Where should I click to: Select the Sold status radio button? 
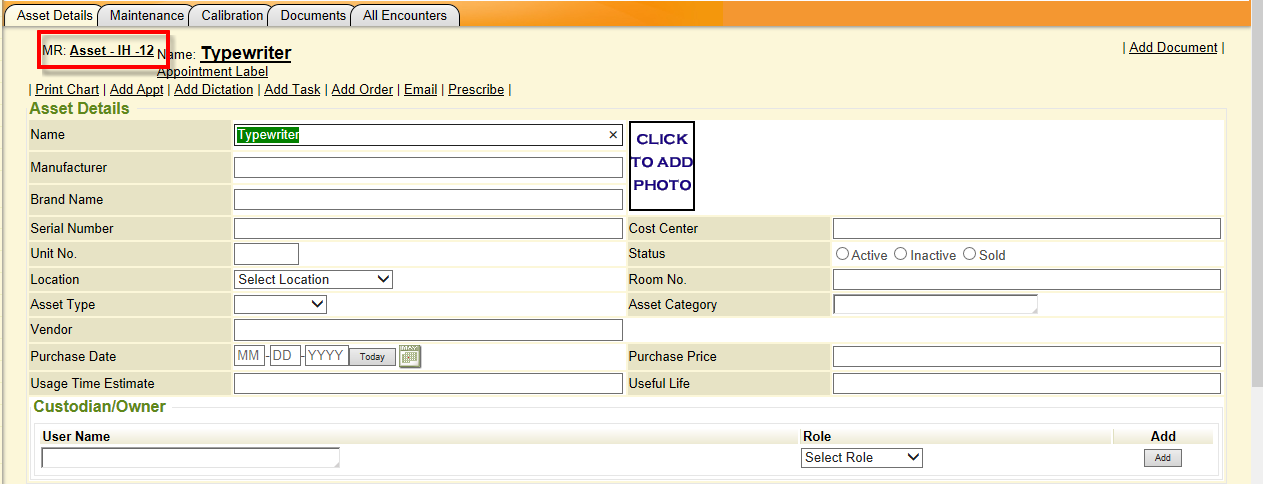pos(969,254)
